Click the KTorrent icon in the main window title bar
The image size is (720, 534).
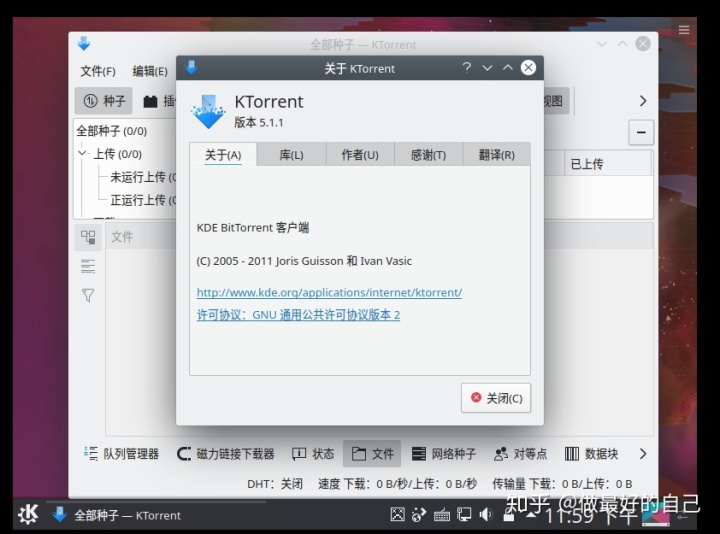(84, 44)
